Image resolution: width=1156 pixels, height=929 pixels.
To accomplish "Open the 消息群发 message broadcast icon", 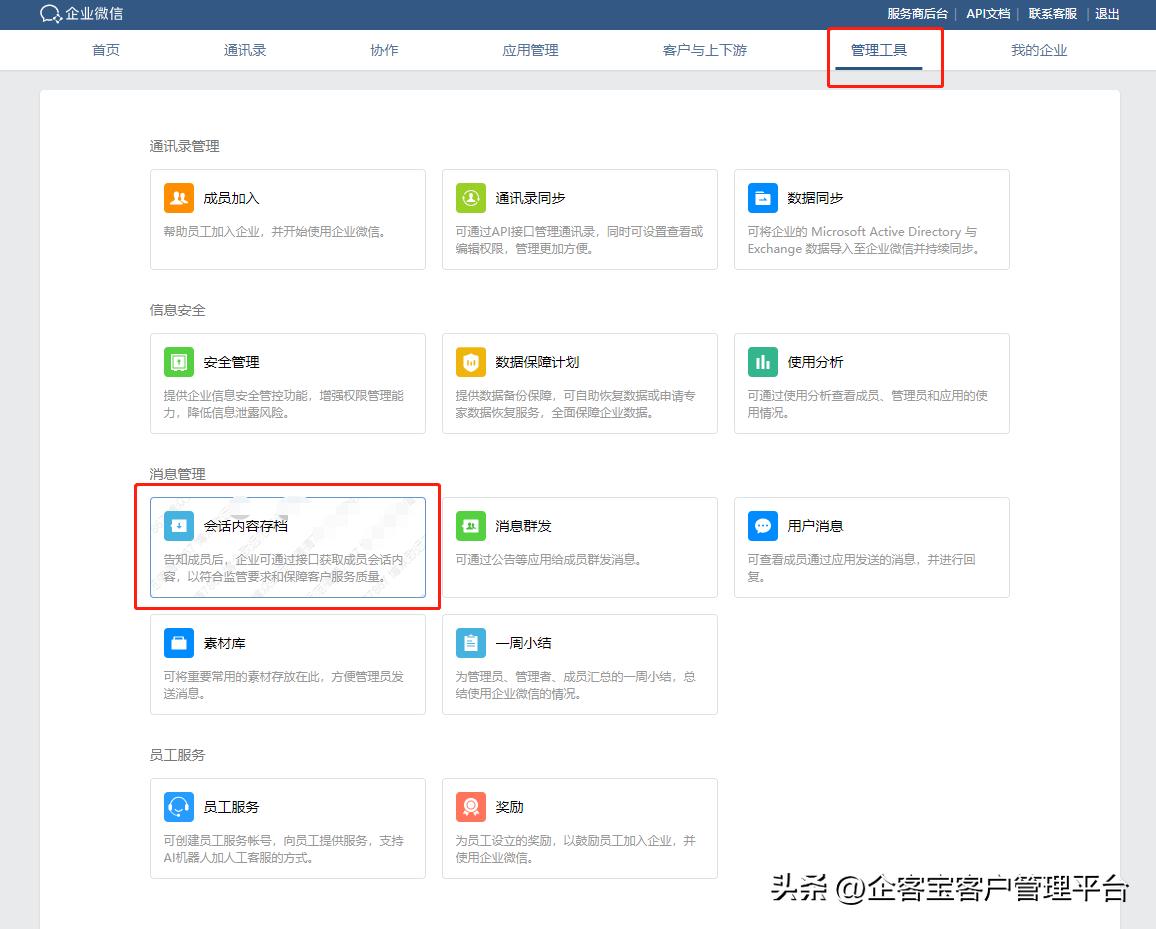I will point(470,525).
